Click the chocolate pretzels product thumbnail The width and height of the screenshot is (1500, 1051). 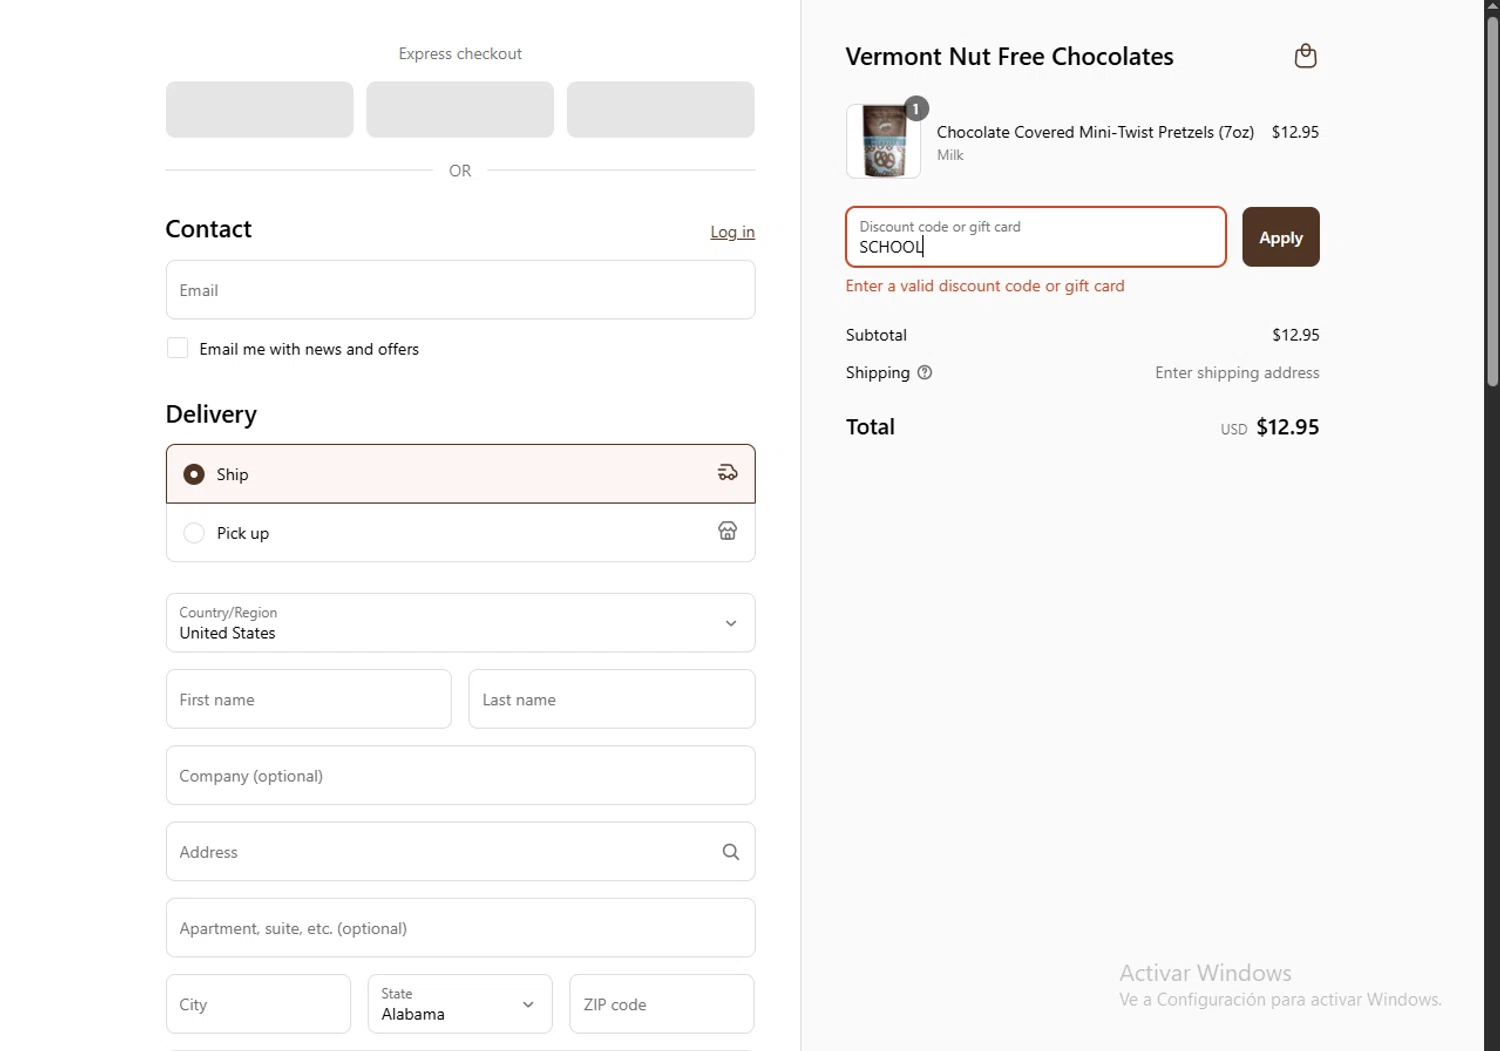[x=883, y=141]
